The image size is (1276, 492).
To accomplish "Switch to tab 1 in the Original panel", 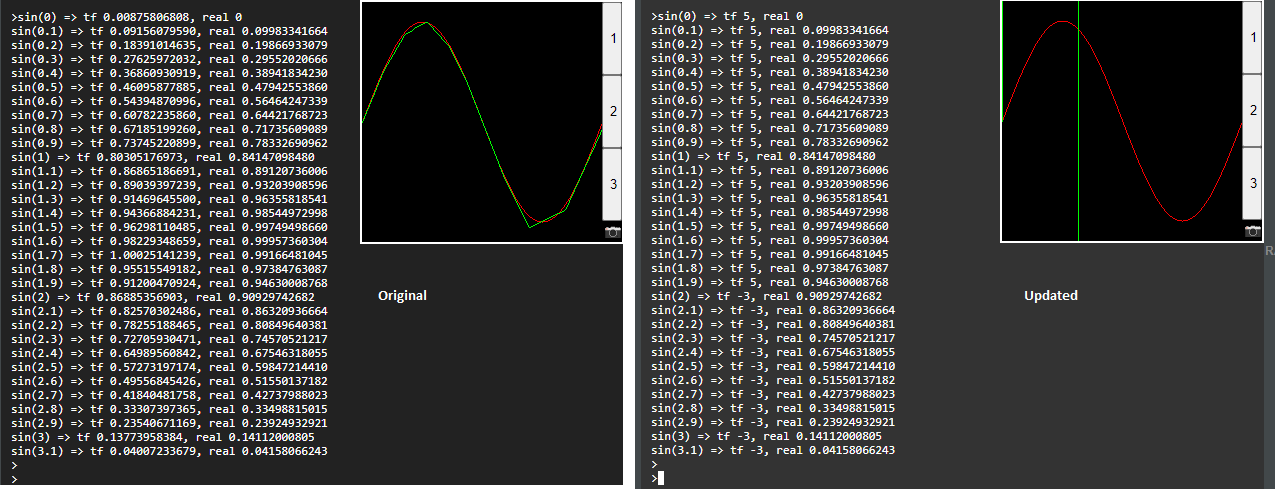I will pyautogui.click(x=613, y=37).
